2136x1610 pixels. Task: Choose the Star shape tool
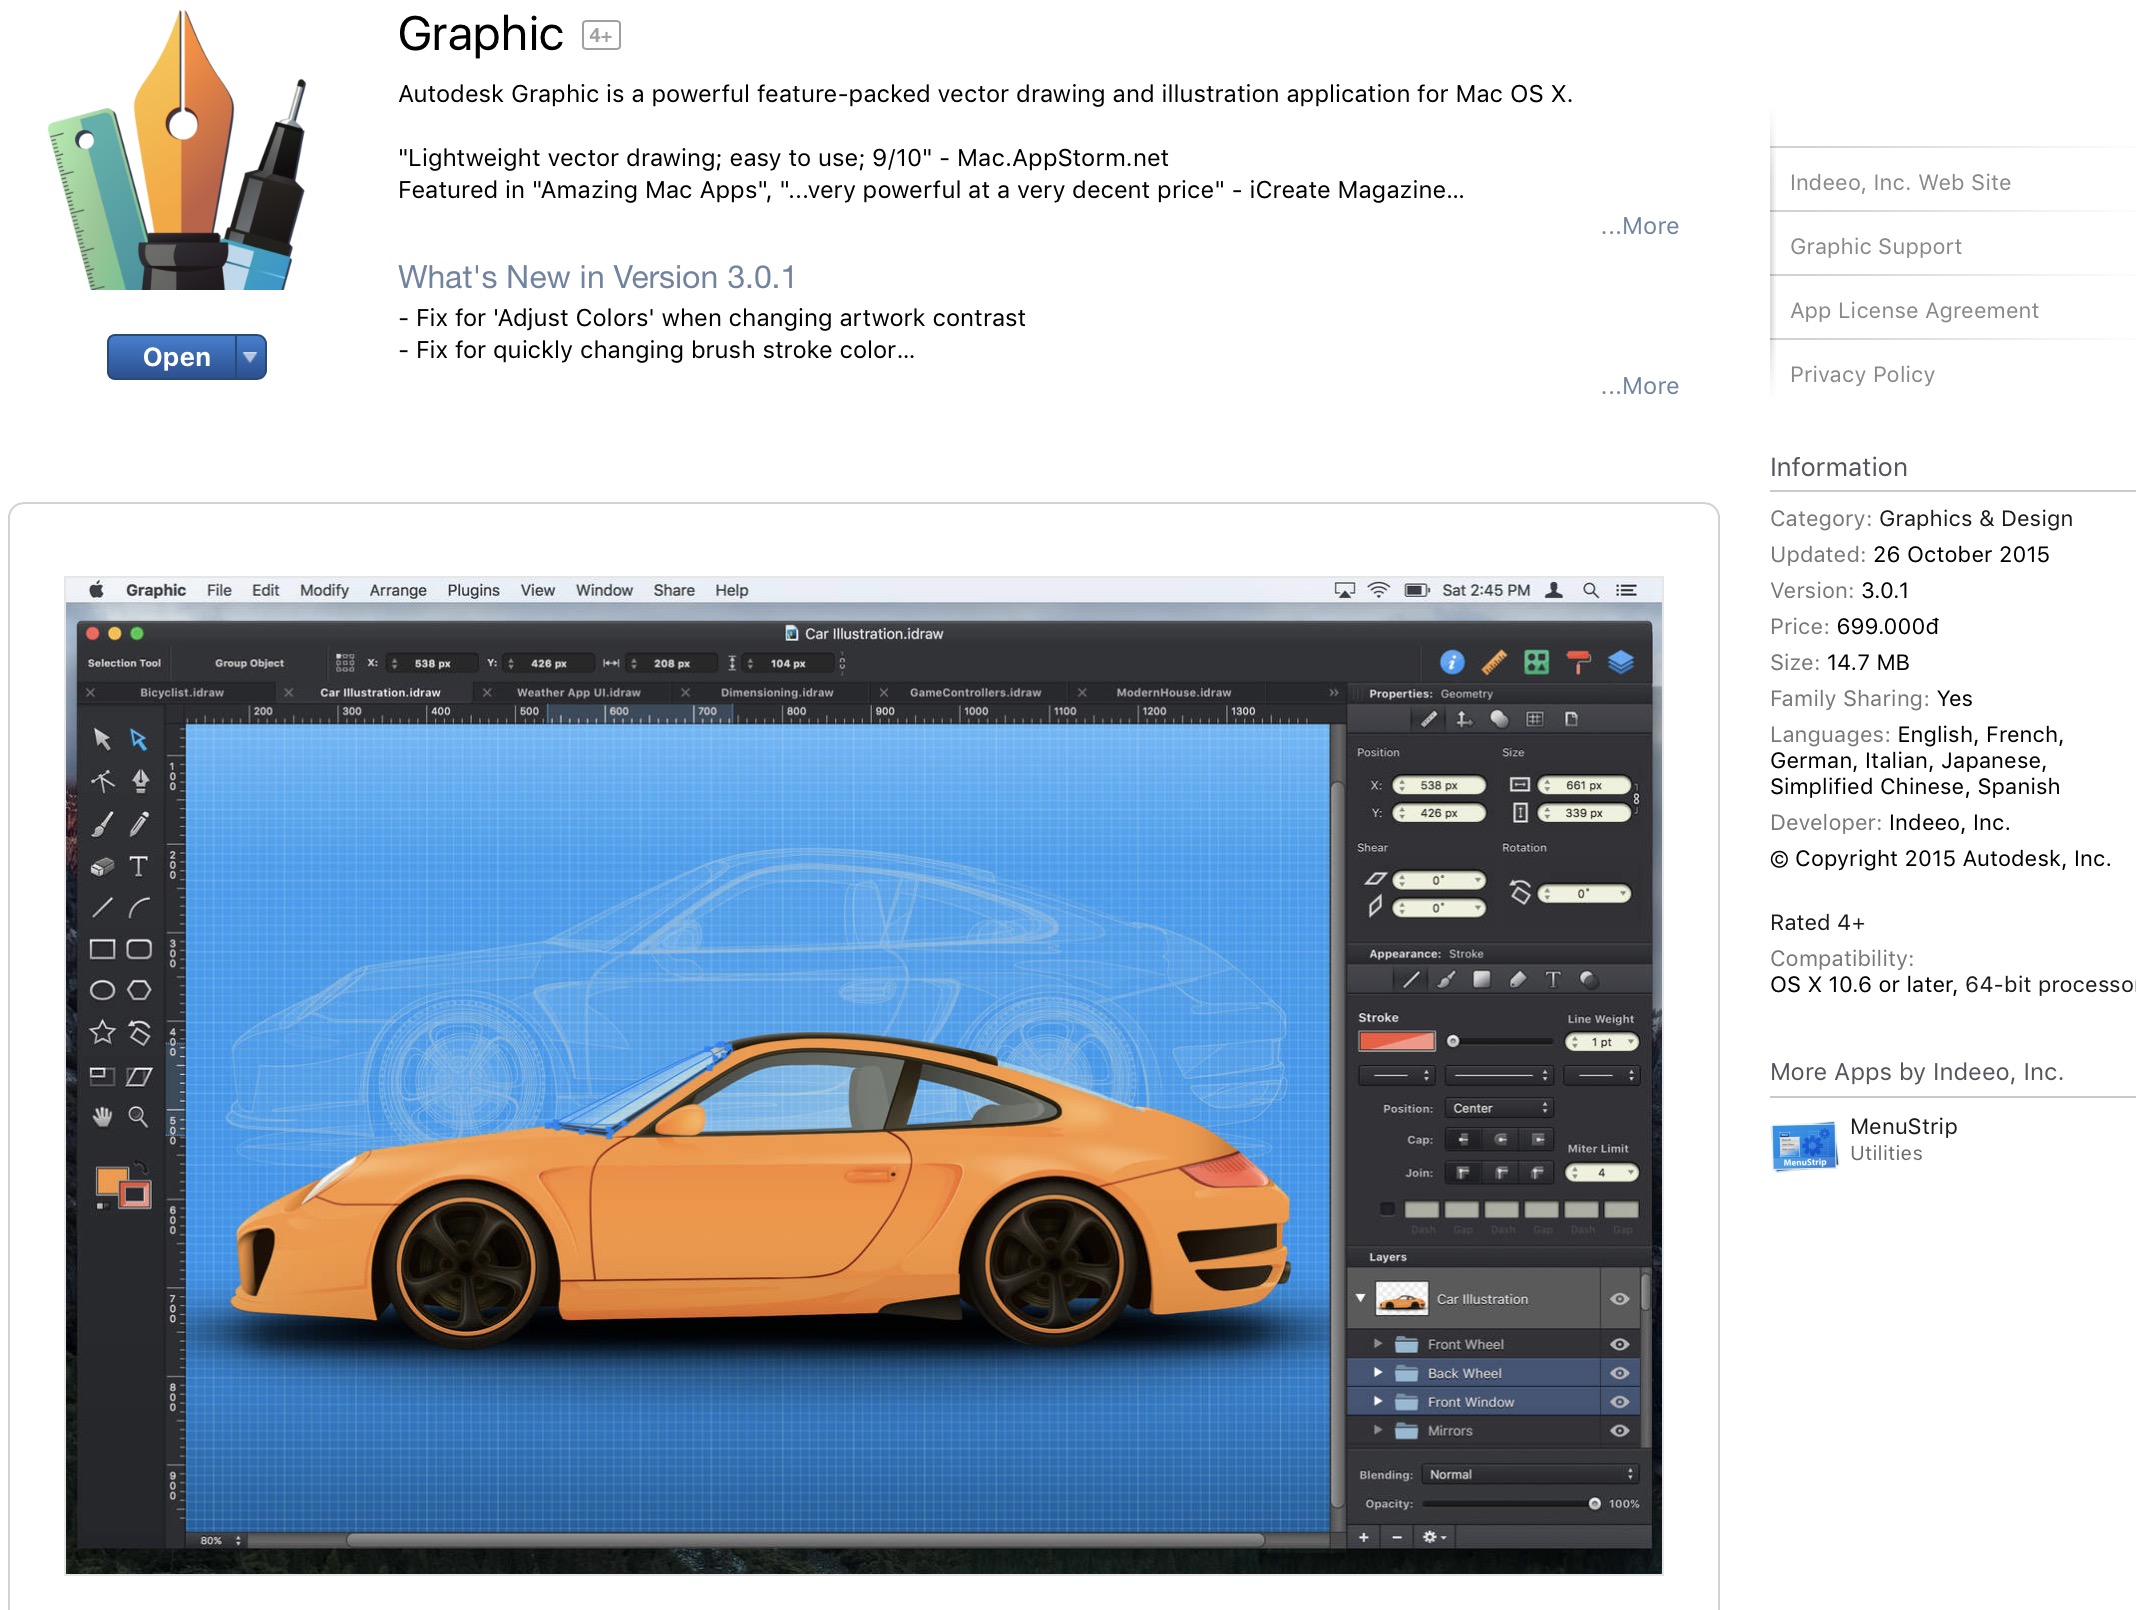[102, 1032]
